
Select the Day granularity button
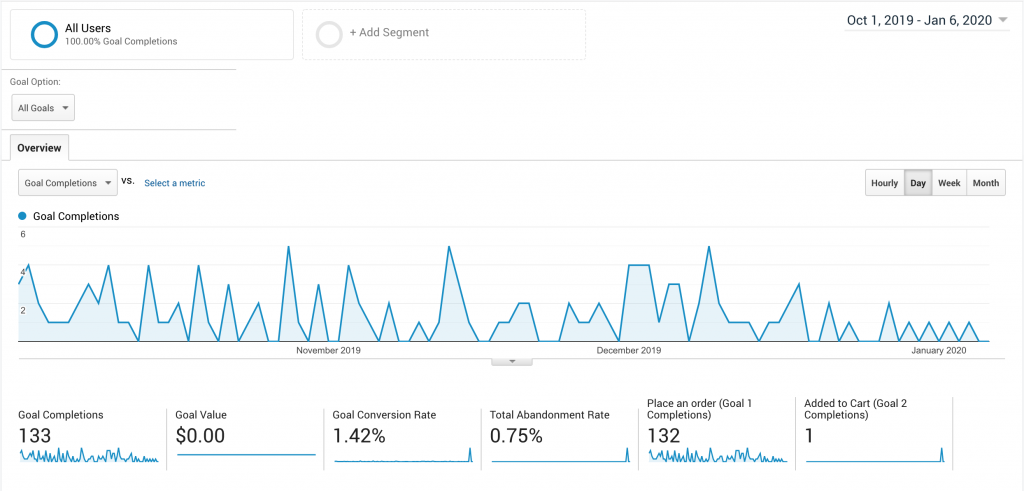pyautogui.click(x=917, y=183)
